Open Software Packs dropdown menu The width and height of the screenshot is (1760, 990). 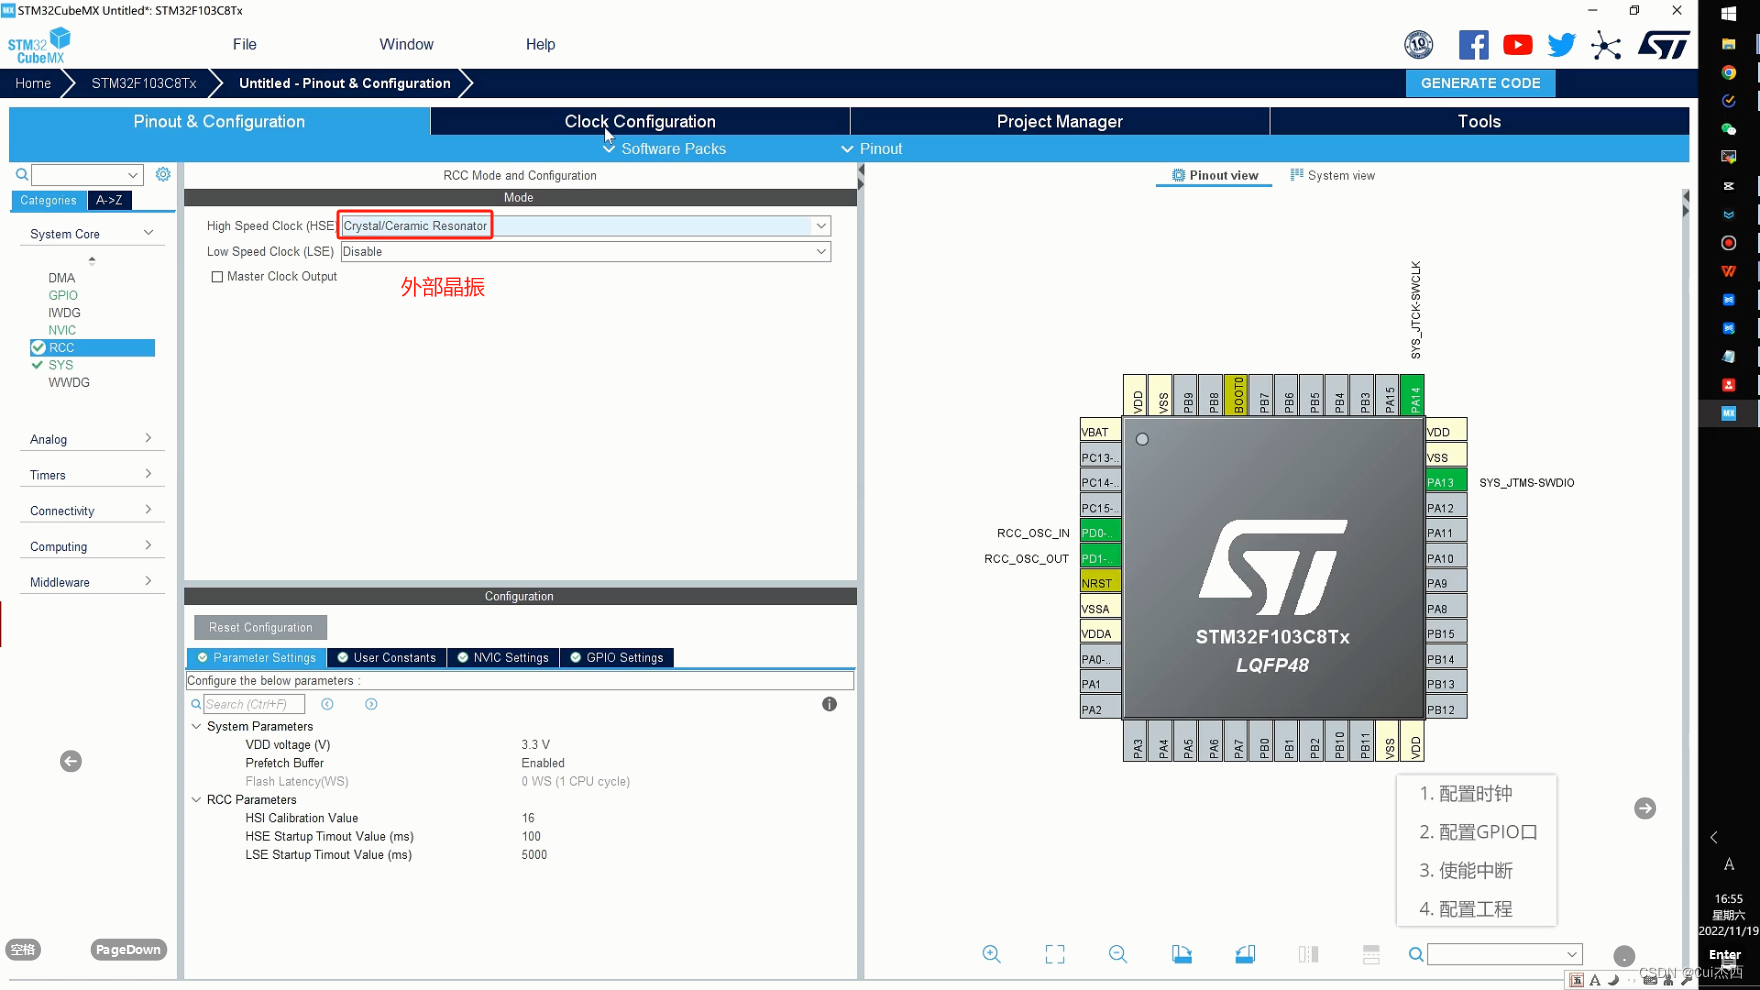click(x=664, y=148)
